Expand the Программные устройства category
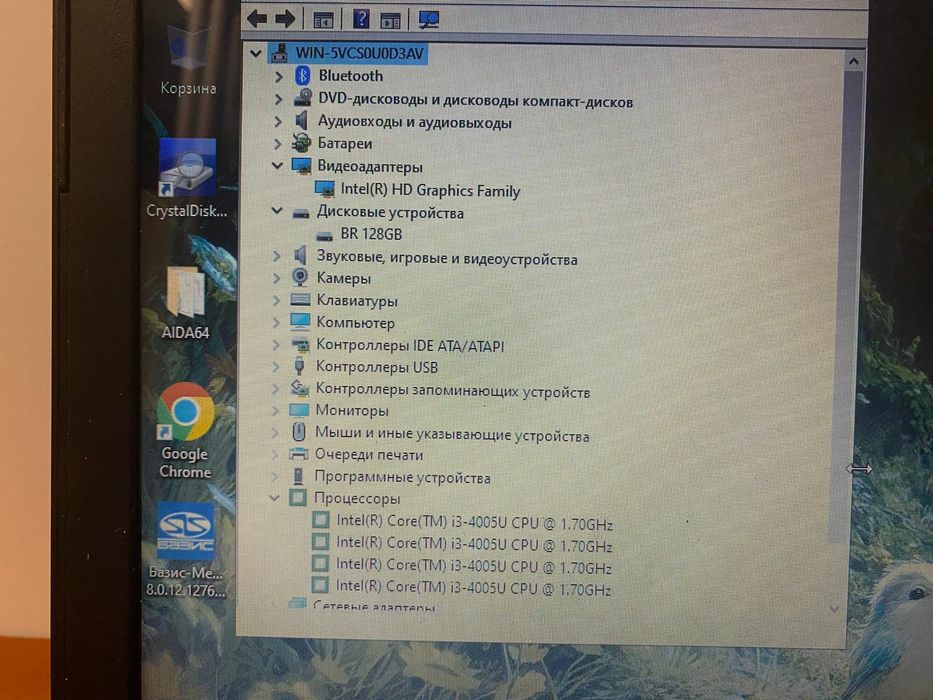The width and height of the screenshot is (933, 700). click(x=274, y=477)
